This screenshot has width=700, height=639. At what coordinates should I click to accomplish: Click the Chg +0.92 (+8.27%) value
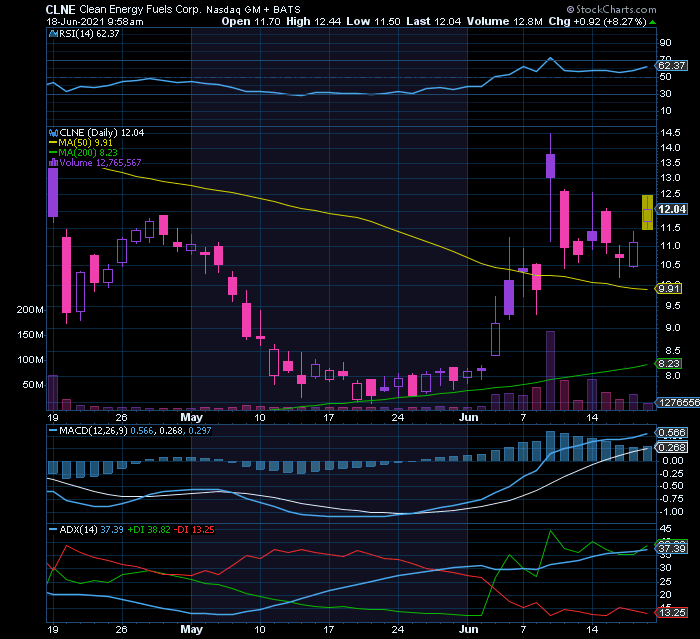click(597, 21)
